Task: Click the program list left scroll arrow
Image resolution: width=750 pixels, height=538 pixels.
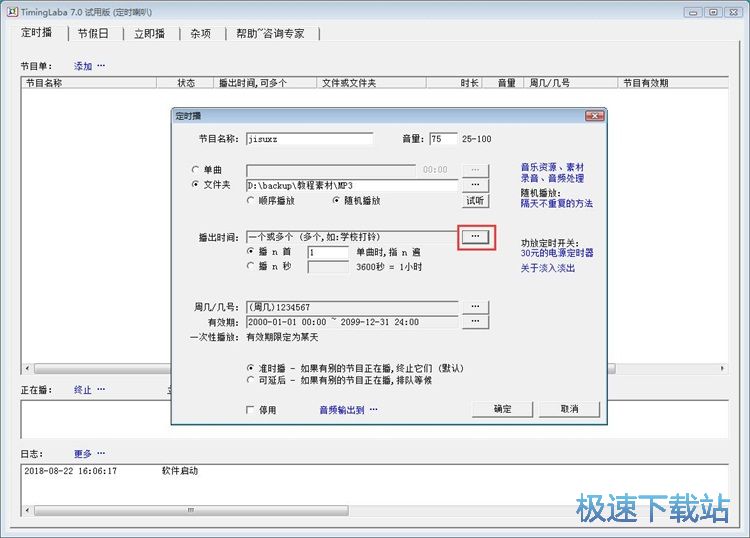Action: point(27,368)
